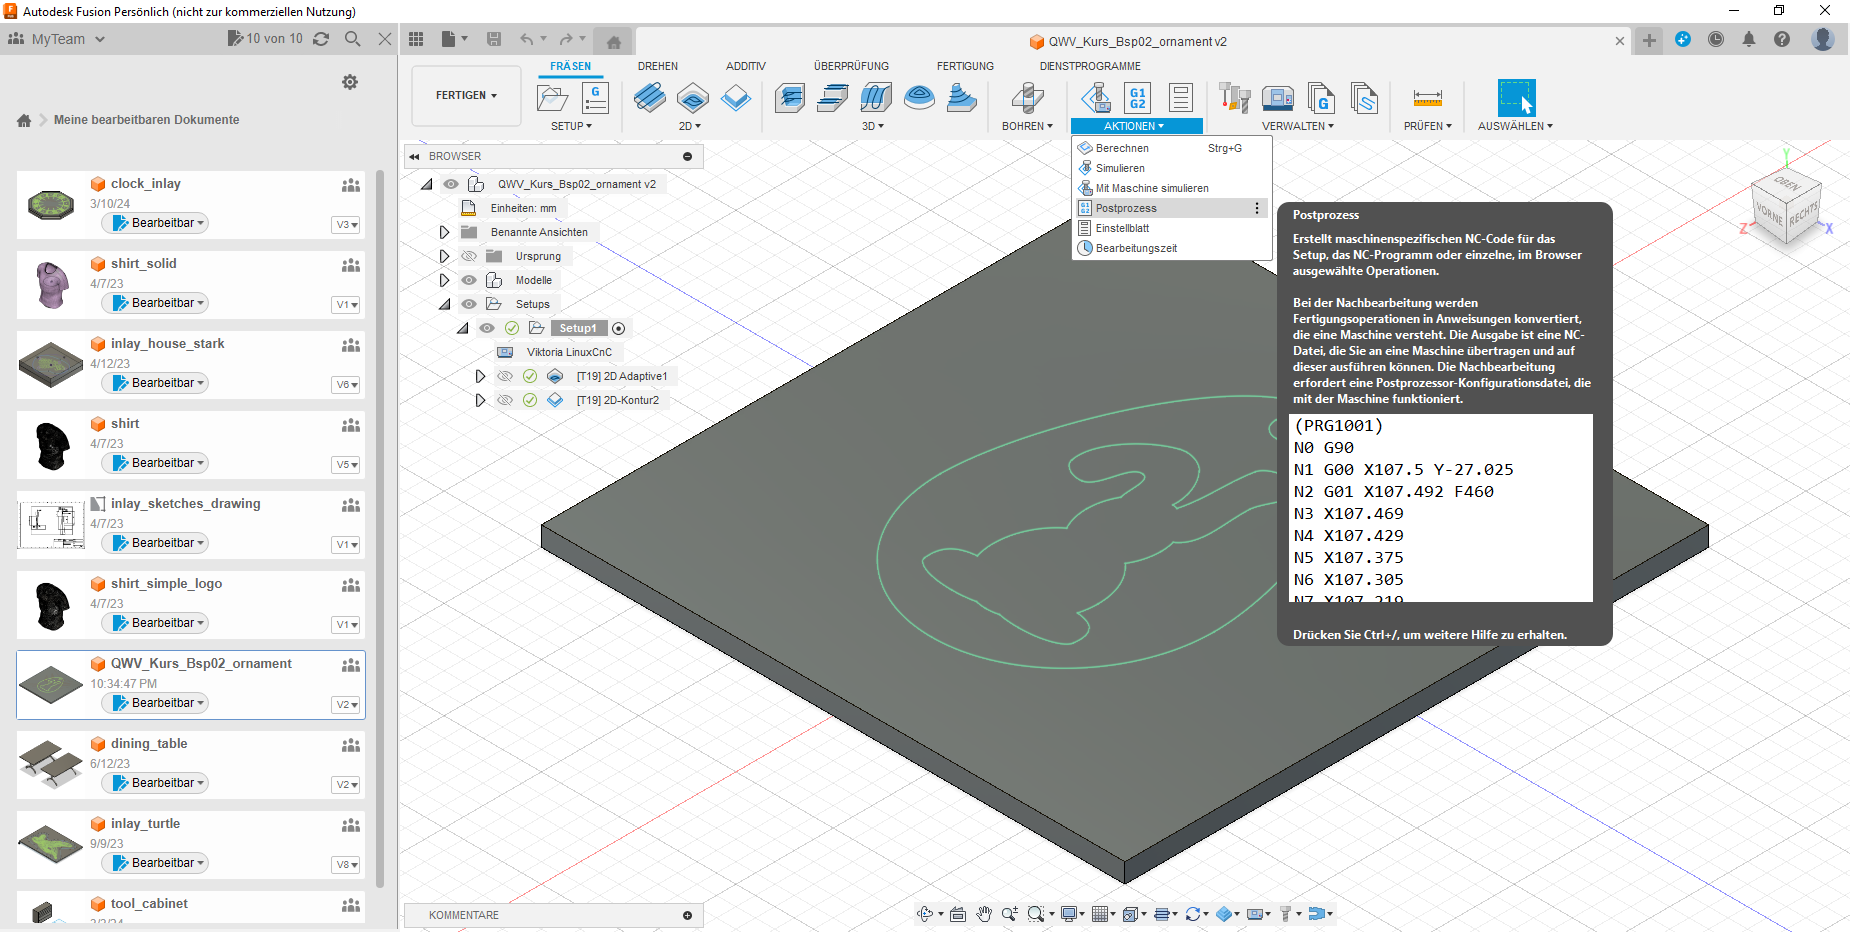The image size is (1850, 932).
Task: Click the measure icon above PRÜFEN
Action: [x=1427, y=98]
